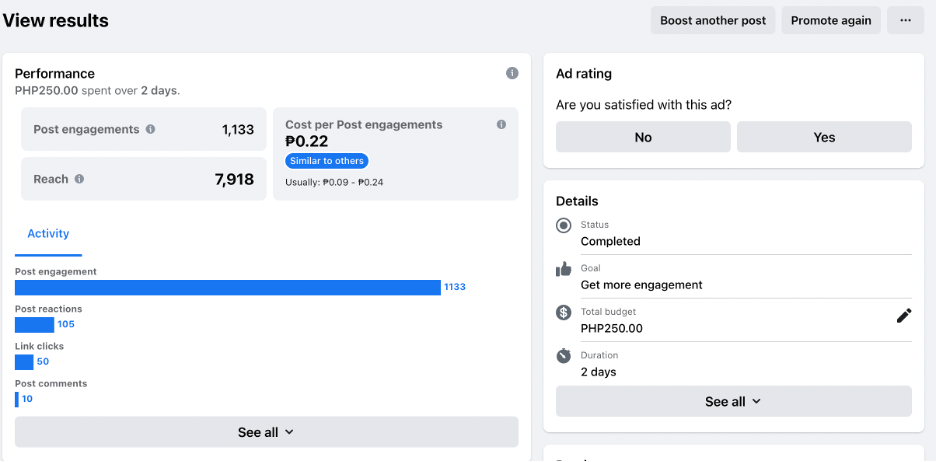Click the Performance info icon
The height and width of the screenshot is (462, 936).
512,73
